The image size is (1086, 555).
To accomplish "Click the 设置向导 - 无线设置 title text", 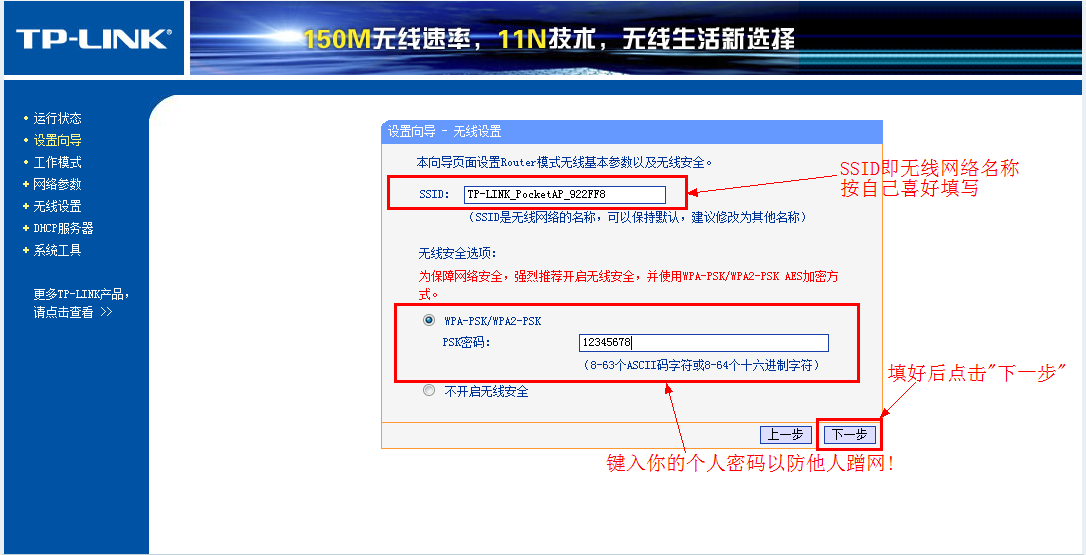I will point(444,132).
